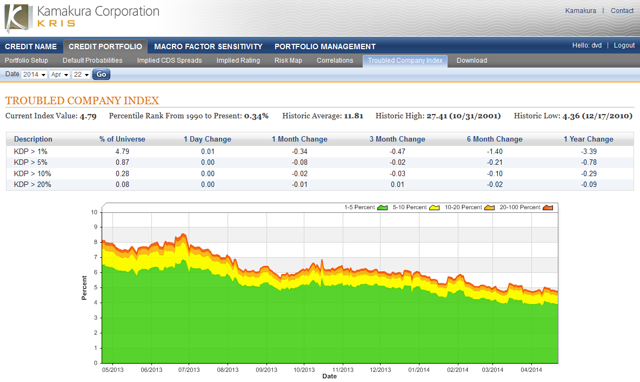The height and width of the screenshot is (382, 640).
Task: Click the % of Universe column header
Action: point(122,139)
